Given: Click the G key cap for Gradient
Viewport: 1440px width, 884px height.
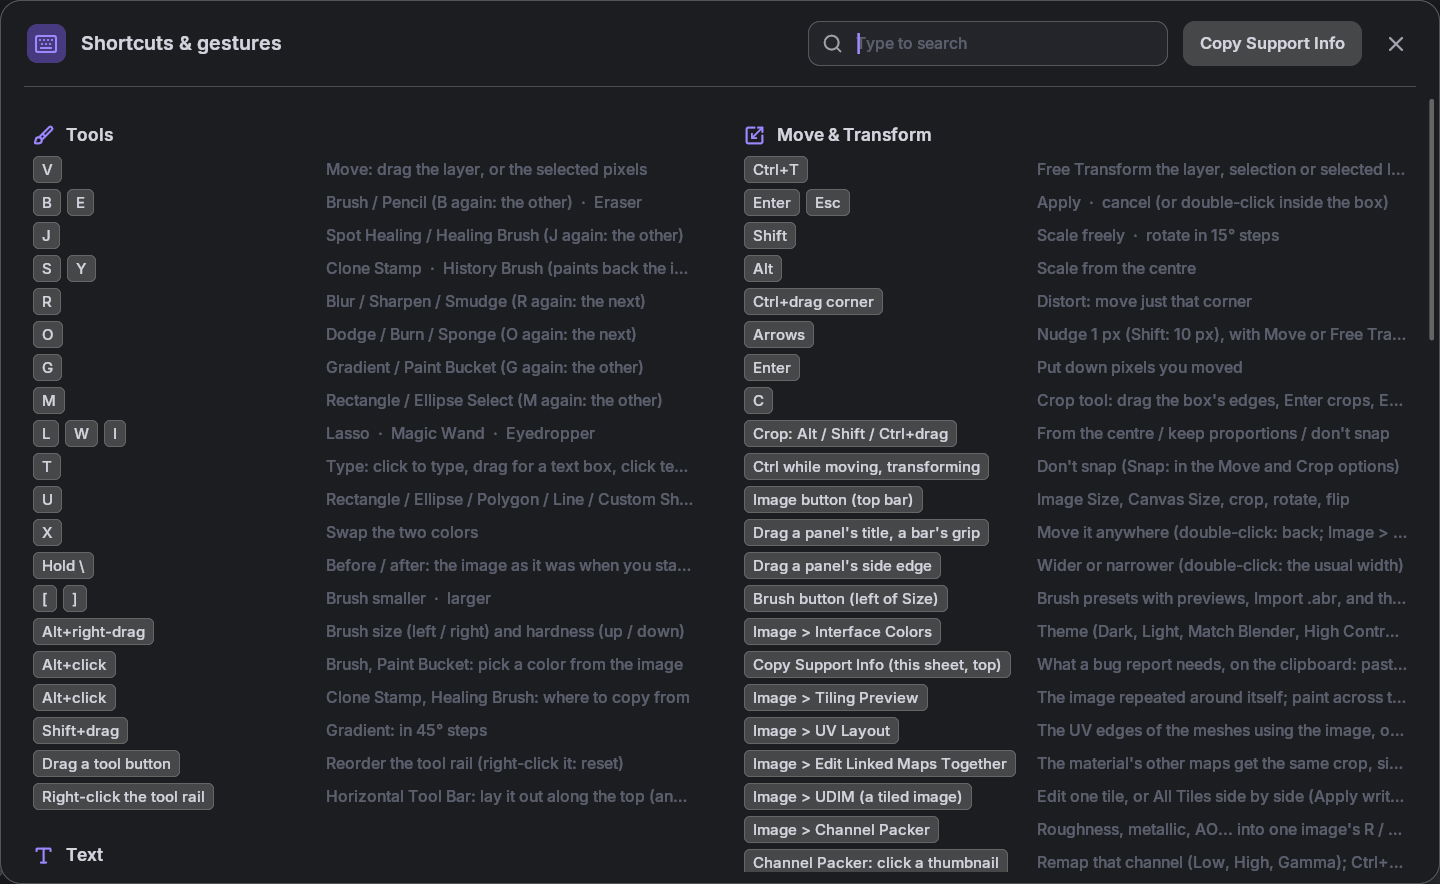Looking at the screenshot, I should 47,368.
